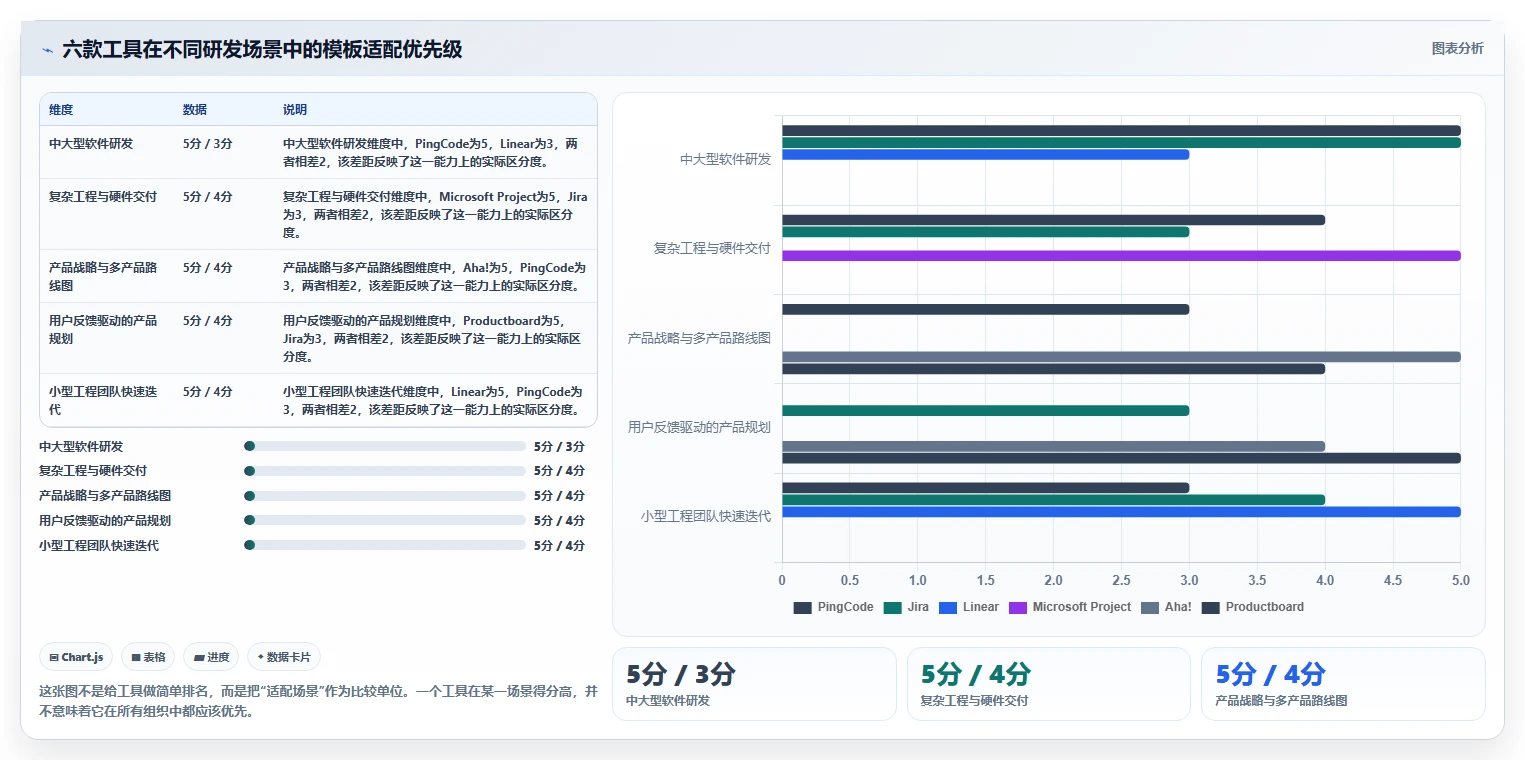Click the description mentioning Microsoft Project为5
Screen dimensions: 1525x760
[435, 215]
